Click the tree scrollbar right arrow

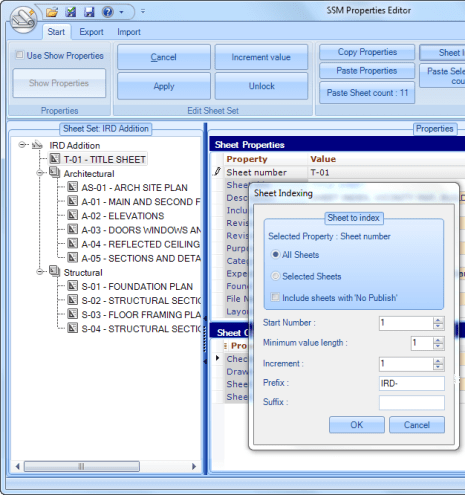(x=194, y=466)
